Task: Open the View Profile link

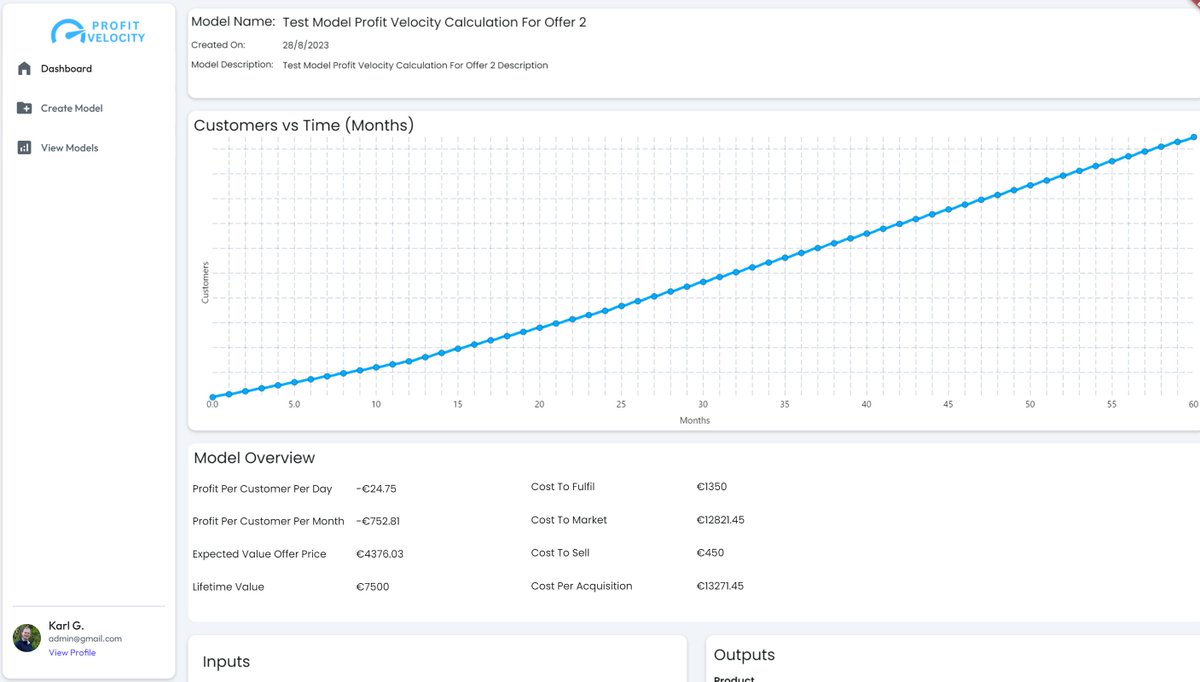Action: tap(72, 652)
